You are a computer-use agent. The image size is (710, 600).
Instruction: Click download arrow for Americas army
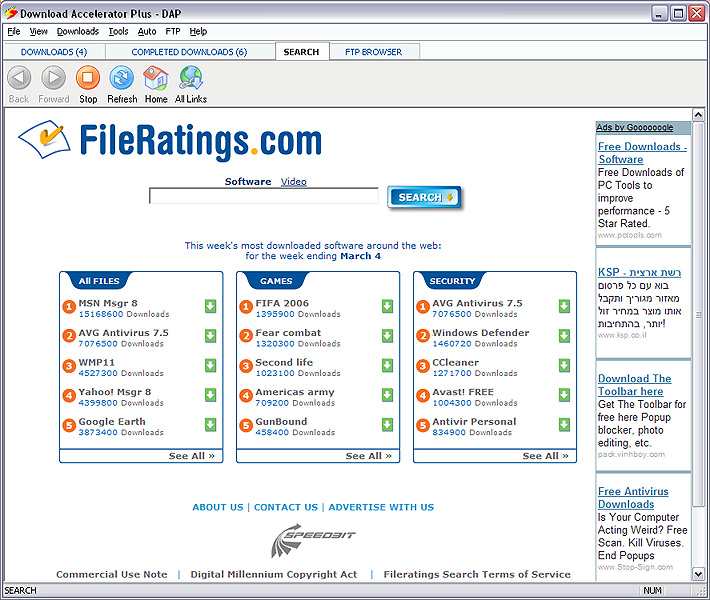(x=387, y=395)
